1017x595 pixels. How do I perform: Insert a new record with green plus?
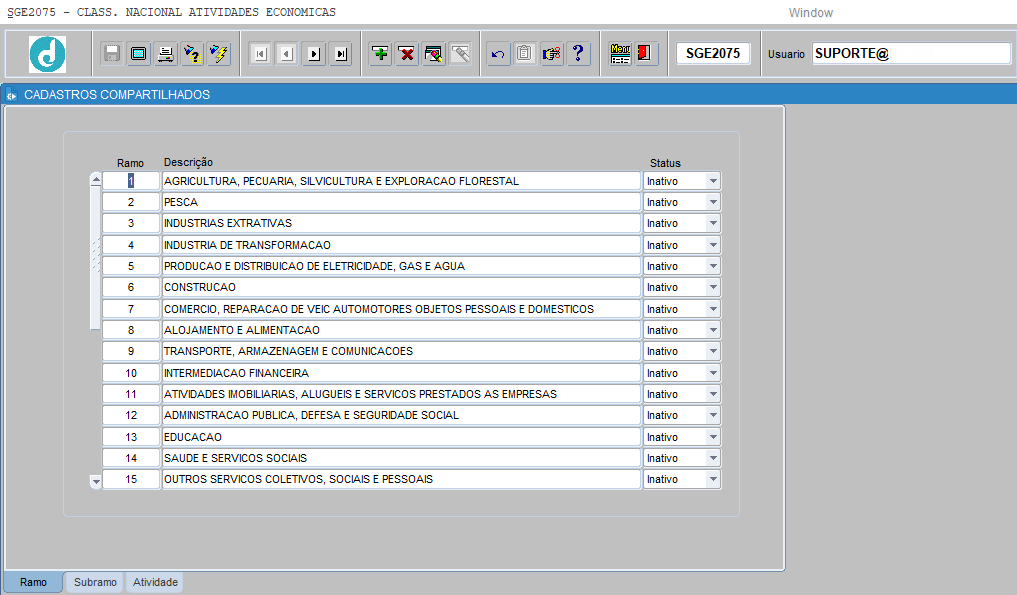tap(380, 53)
